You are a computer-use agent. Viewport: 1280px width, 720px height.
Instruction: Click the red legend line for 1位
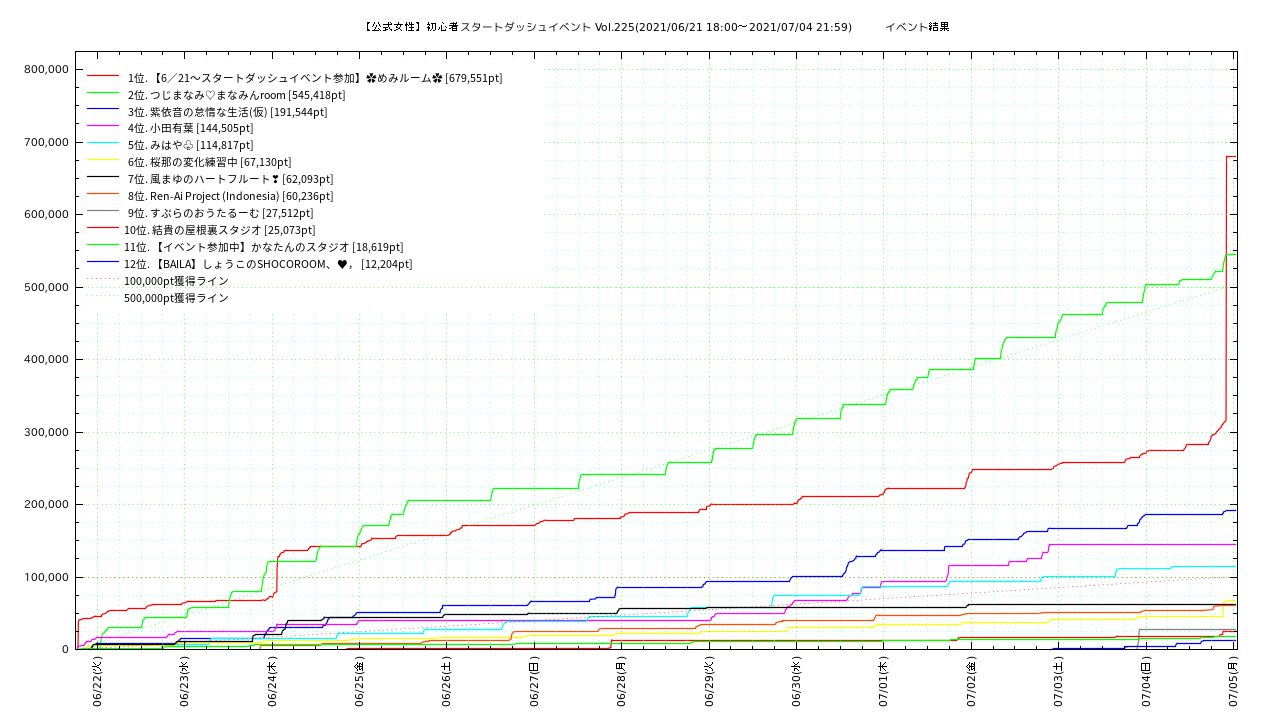click(103, 77)
